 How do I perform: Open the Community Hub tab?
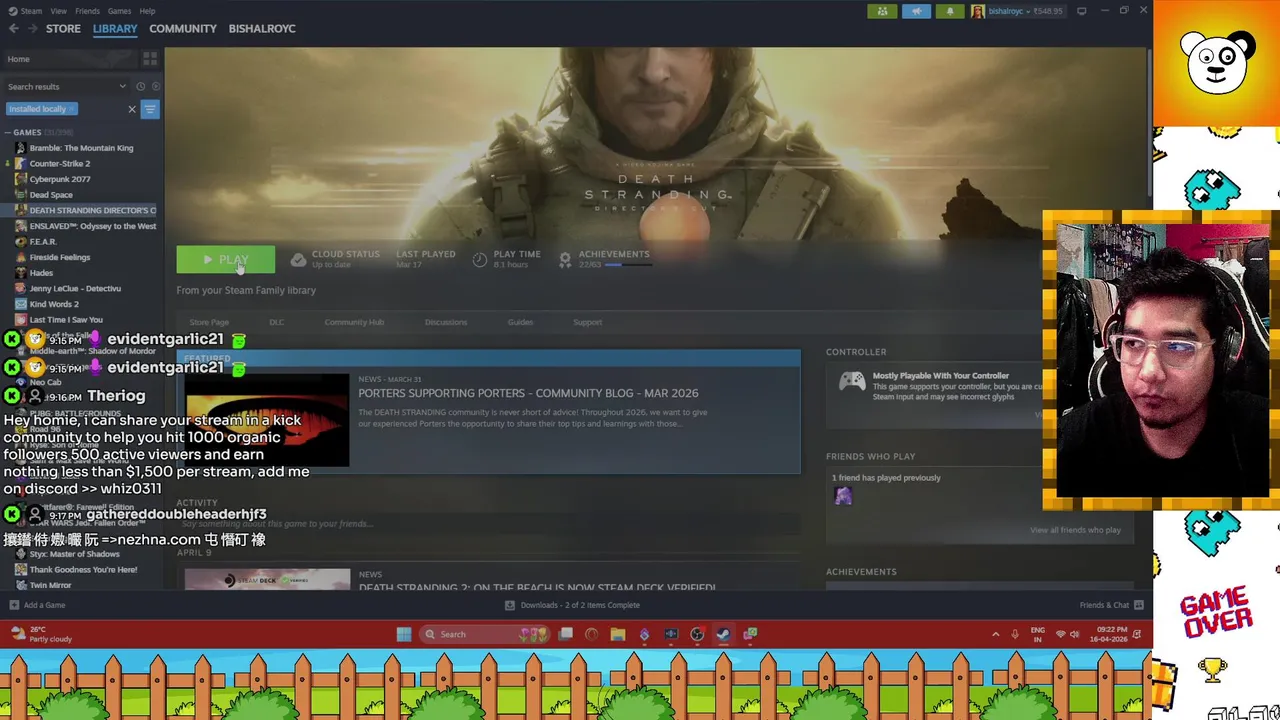(354, 322)
